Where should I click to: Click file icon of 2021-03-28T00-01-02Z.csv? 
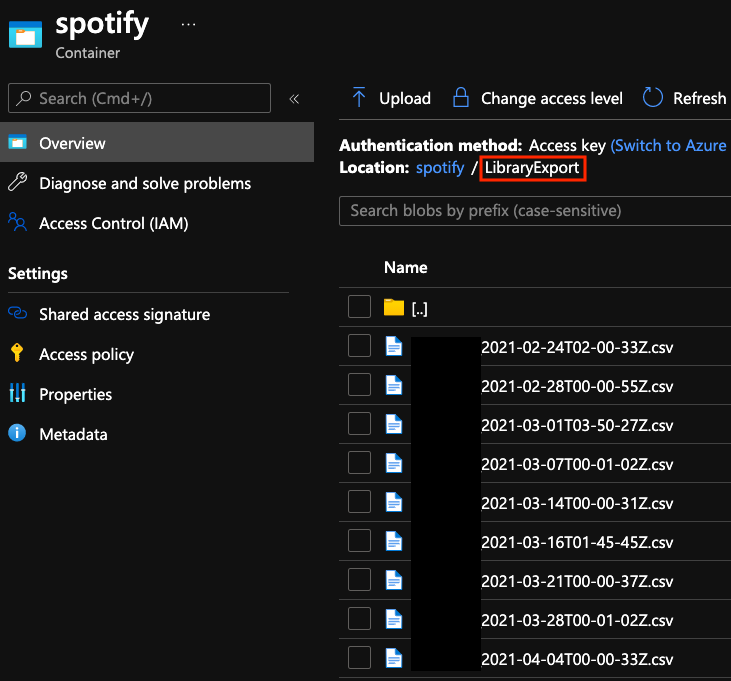coord(394,619)
